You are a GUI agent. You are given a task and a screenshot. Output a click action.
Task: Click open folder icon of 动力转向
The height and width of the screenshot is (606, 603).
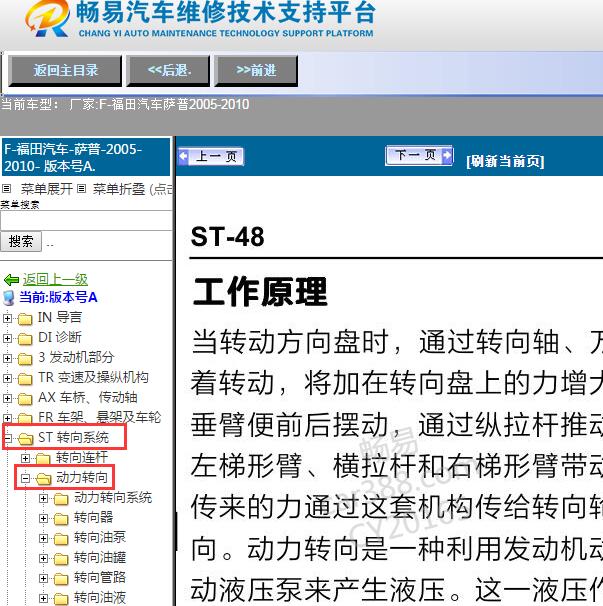click(x=44, y=479)
